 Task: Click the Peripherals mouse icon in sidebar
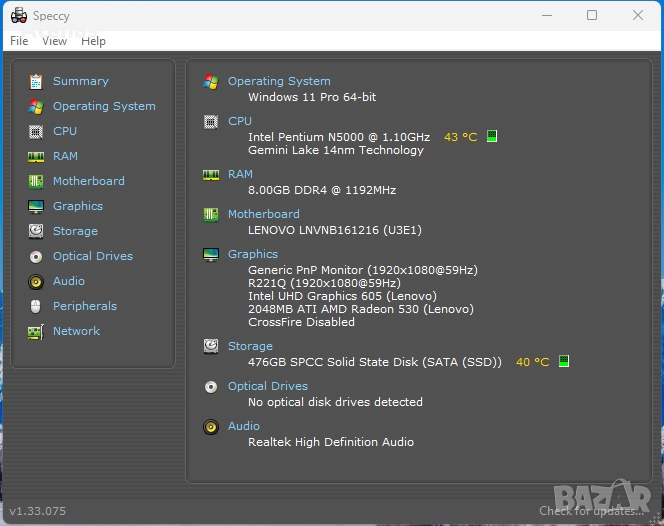36,306
